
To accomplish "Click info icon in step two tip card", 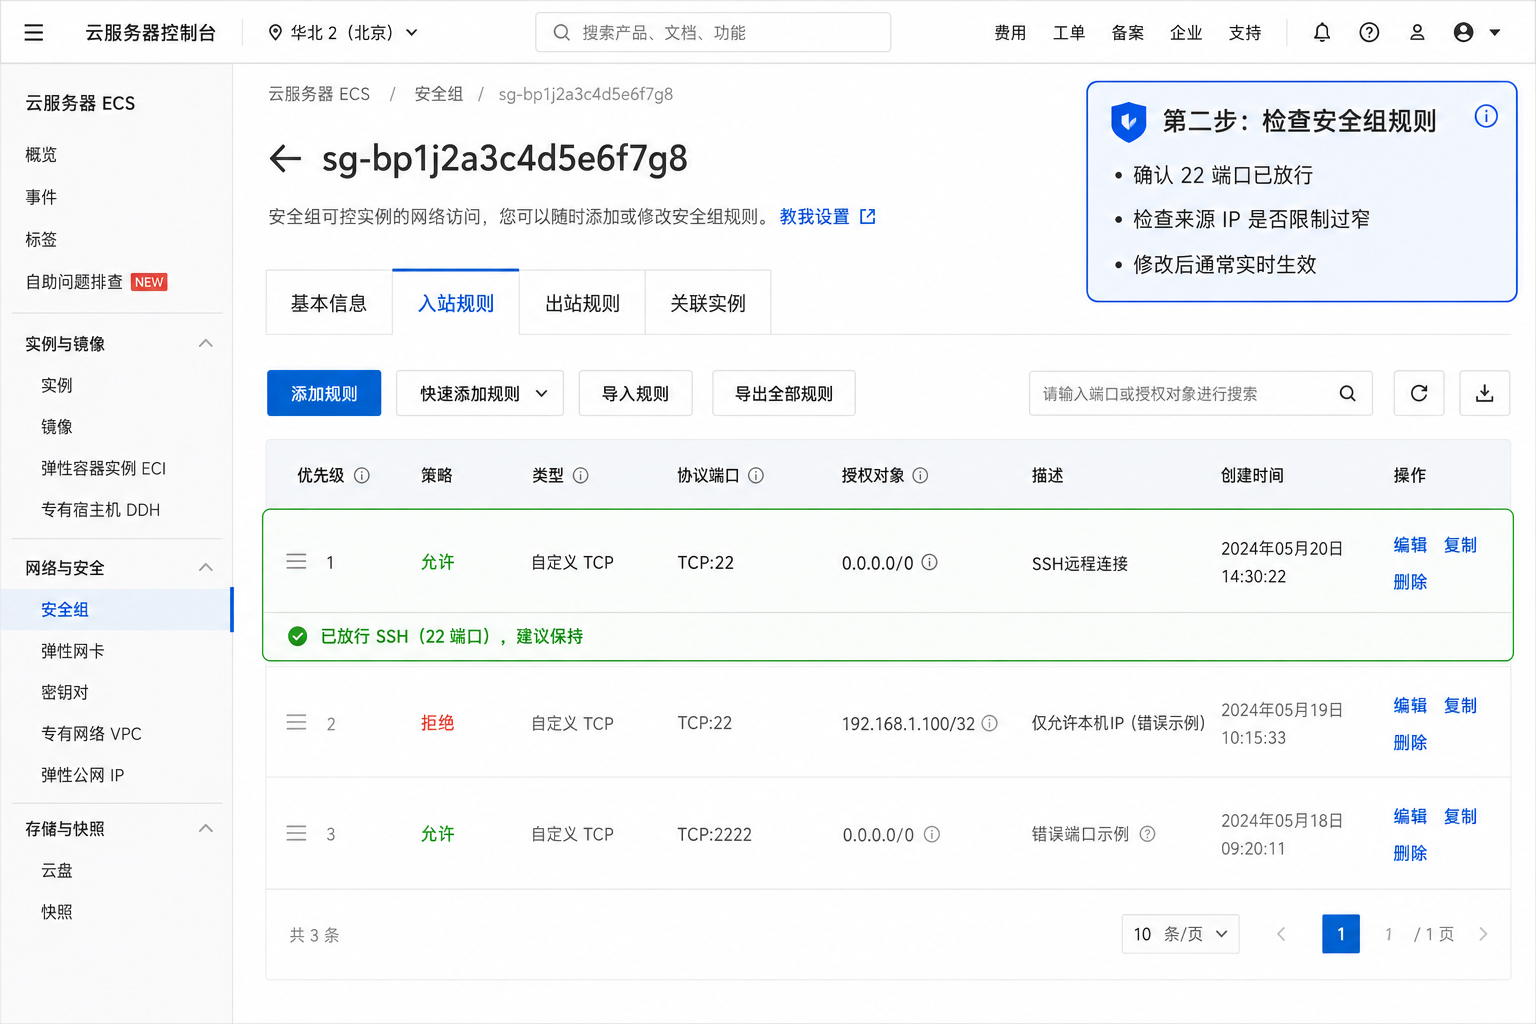I will [1486, 117].
